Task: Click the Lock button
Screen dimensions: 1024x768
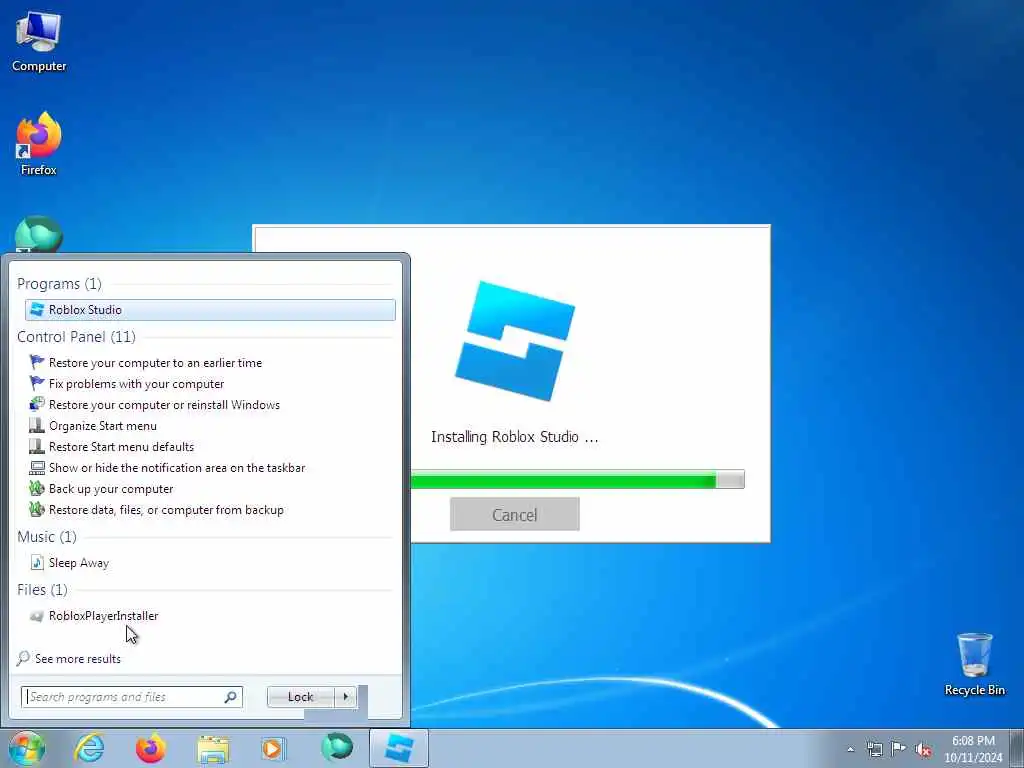Action: [301, 697]
